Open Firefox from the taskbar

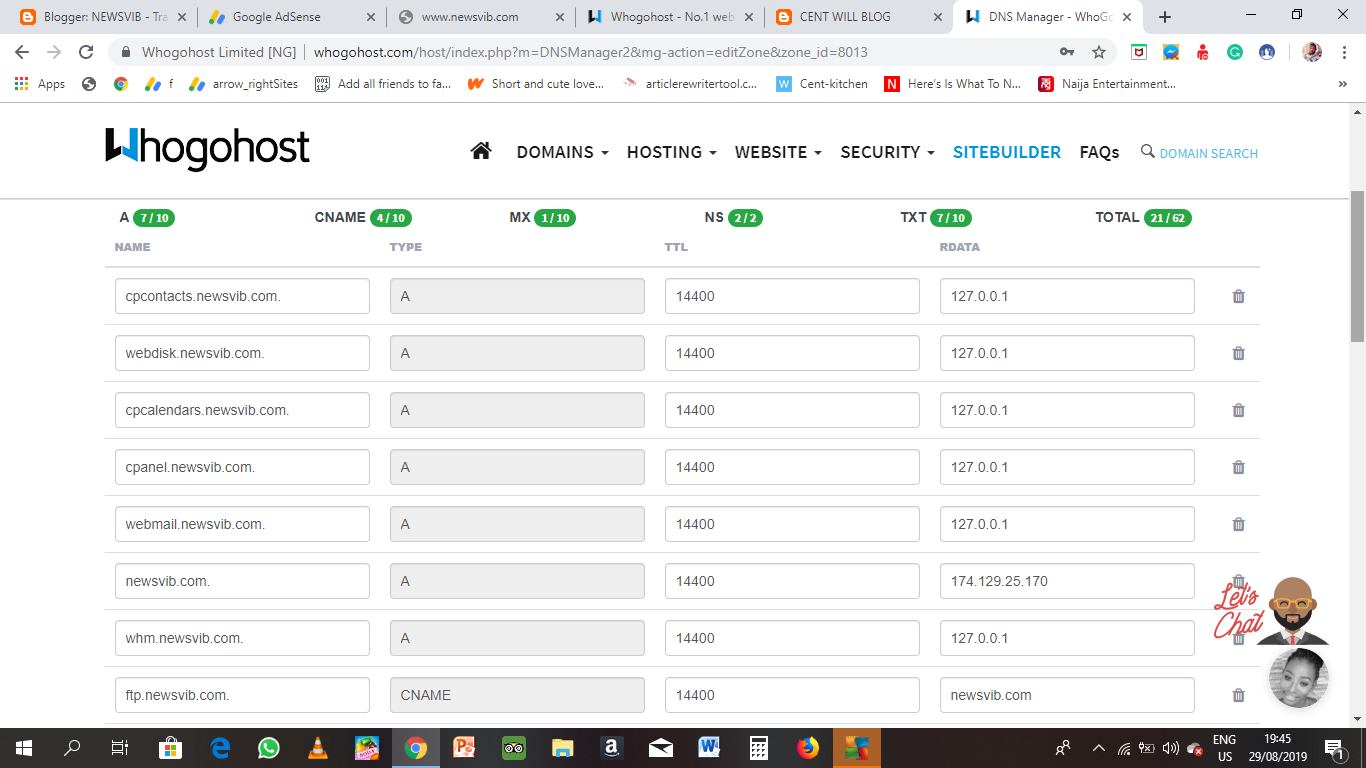(808, 747)
